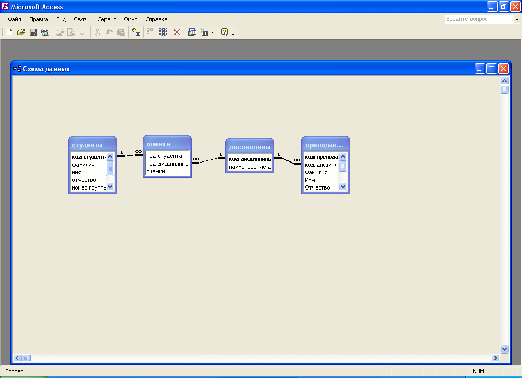Click the scroll-up arrow in студенты table

click(110, 157)
